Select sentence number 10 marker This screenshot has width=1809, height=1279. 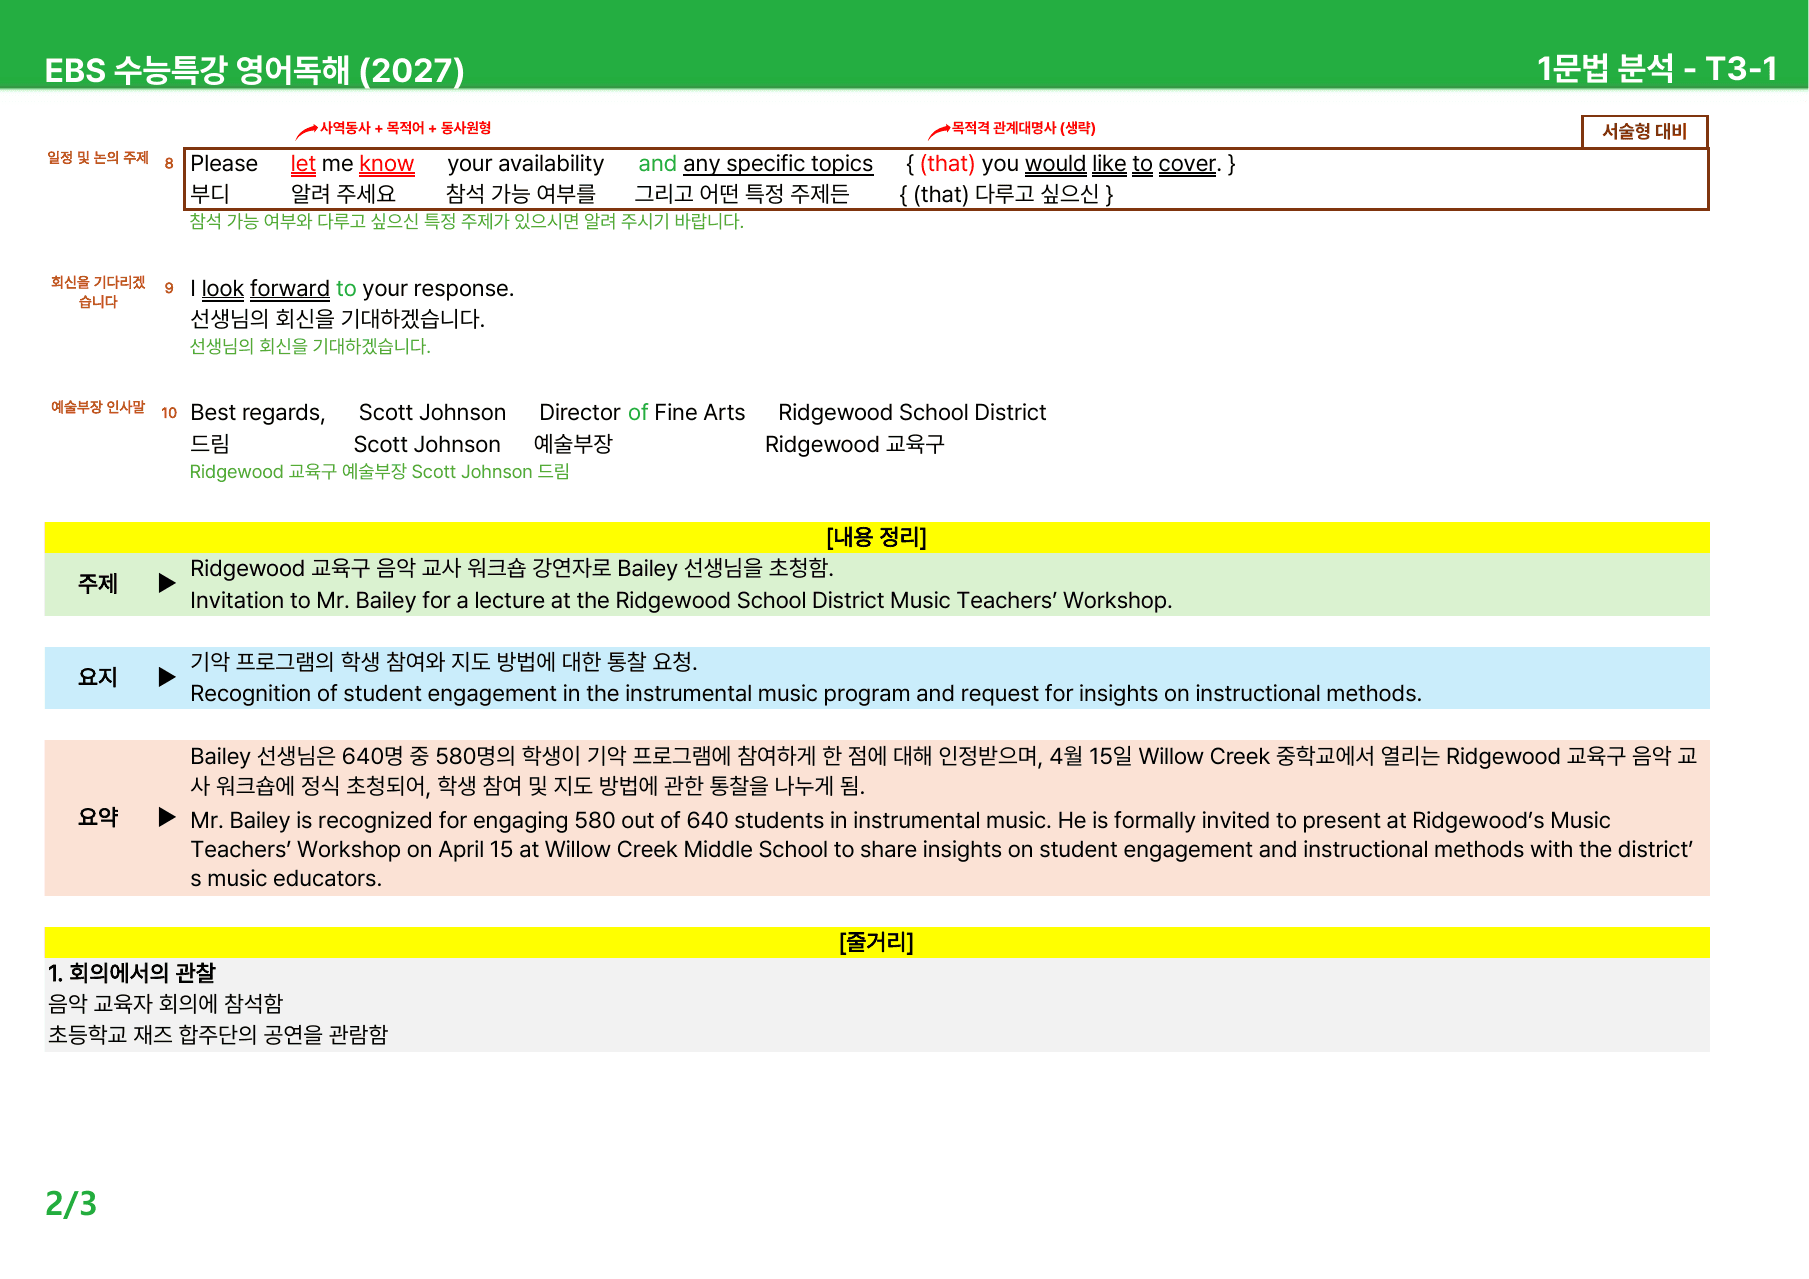coord(169,412)
